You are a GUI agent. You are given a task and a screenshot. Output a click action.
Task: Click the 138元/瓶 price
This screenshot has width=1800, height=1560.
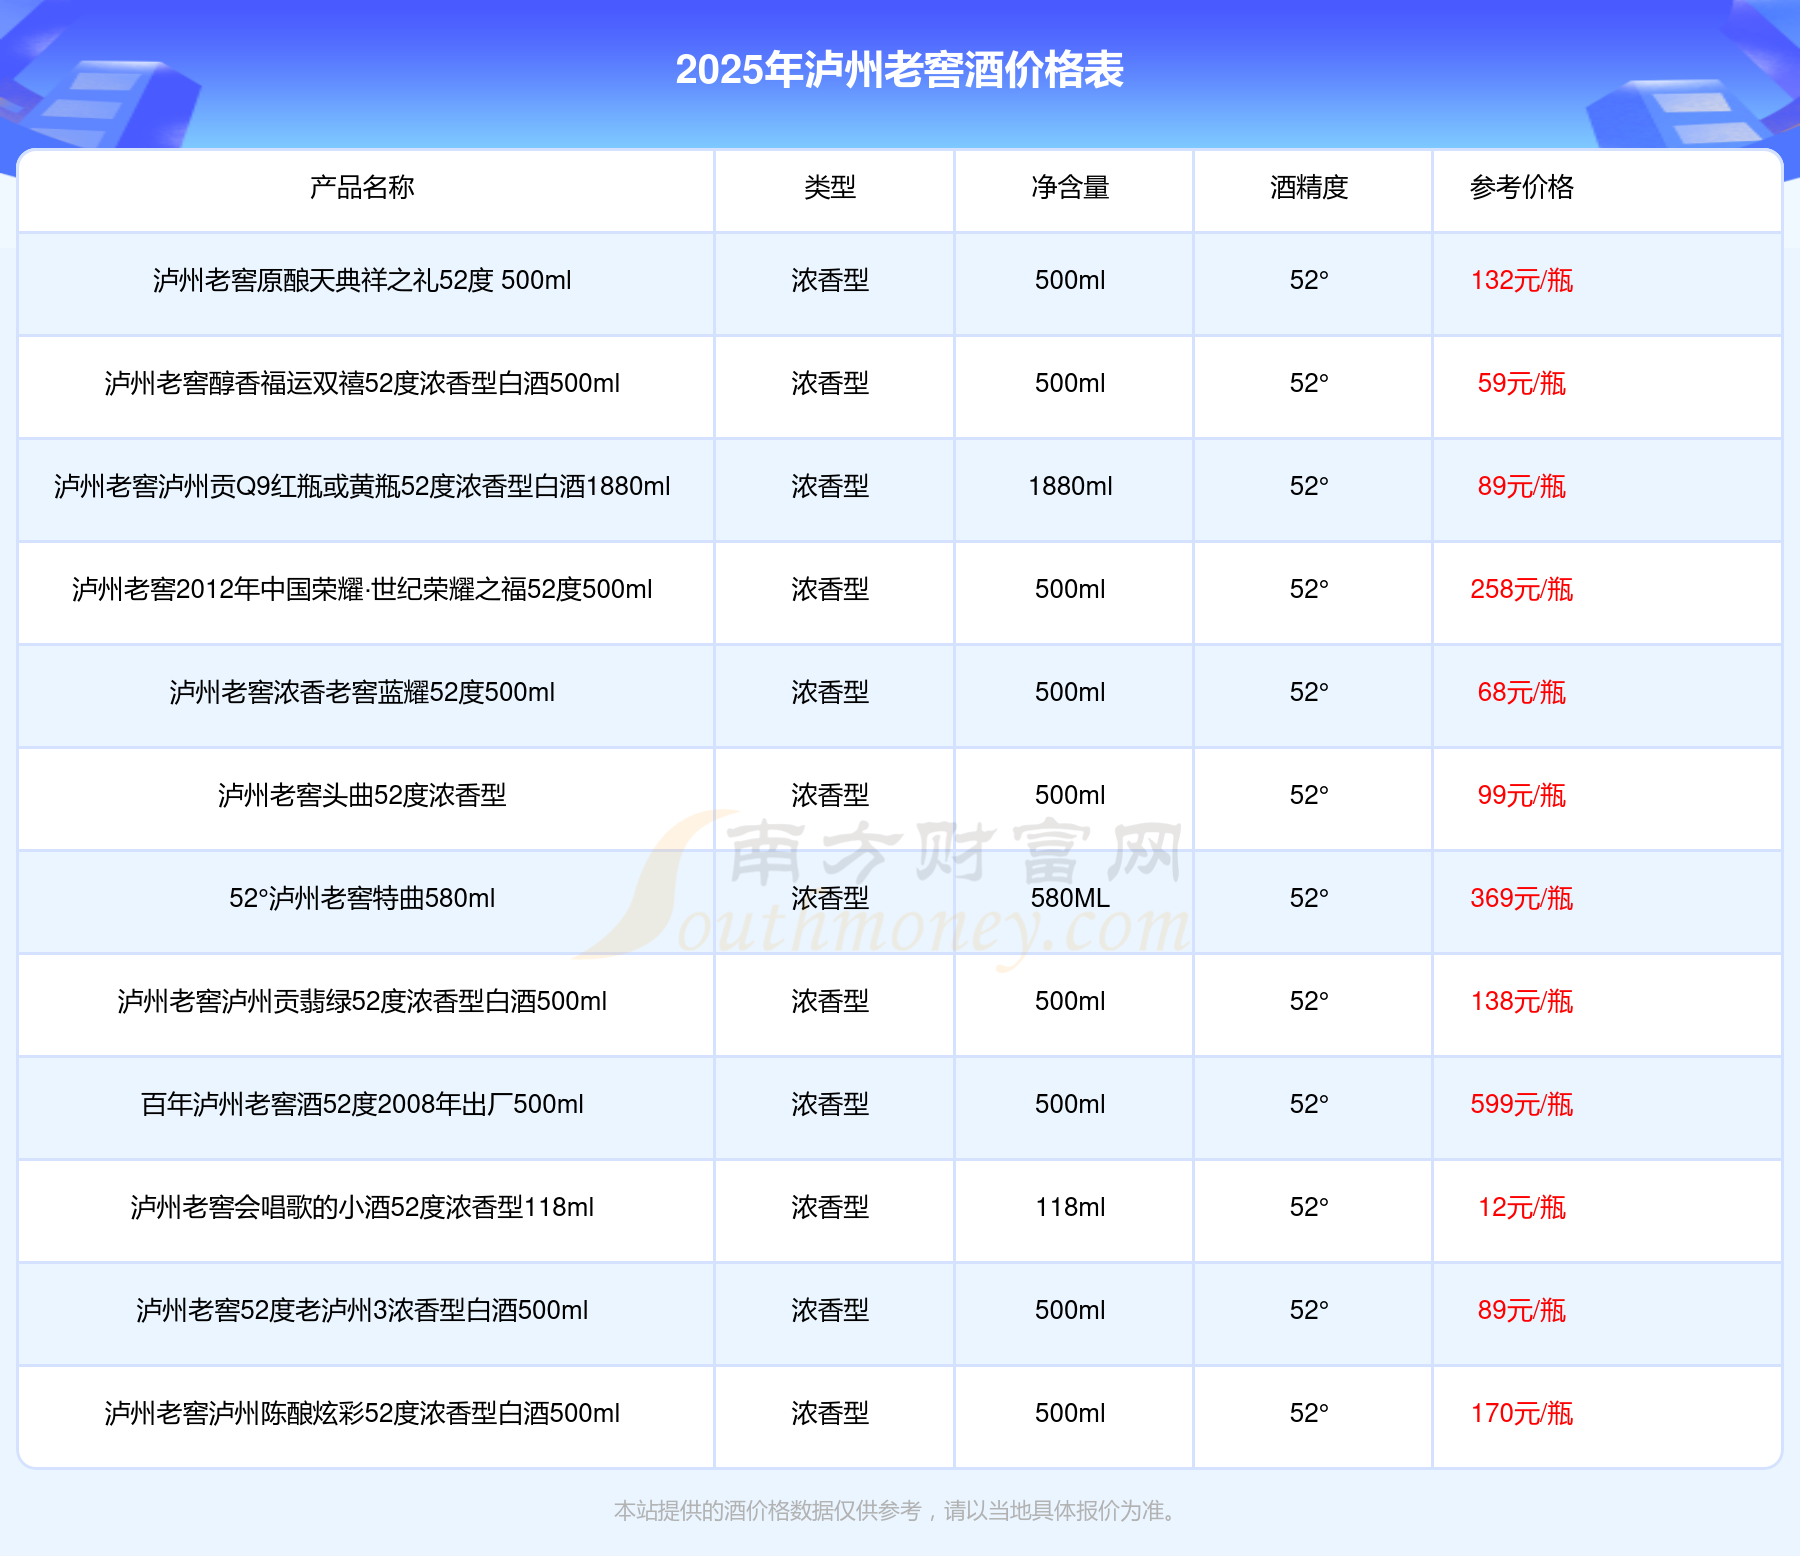pos(1522,1001)
